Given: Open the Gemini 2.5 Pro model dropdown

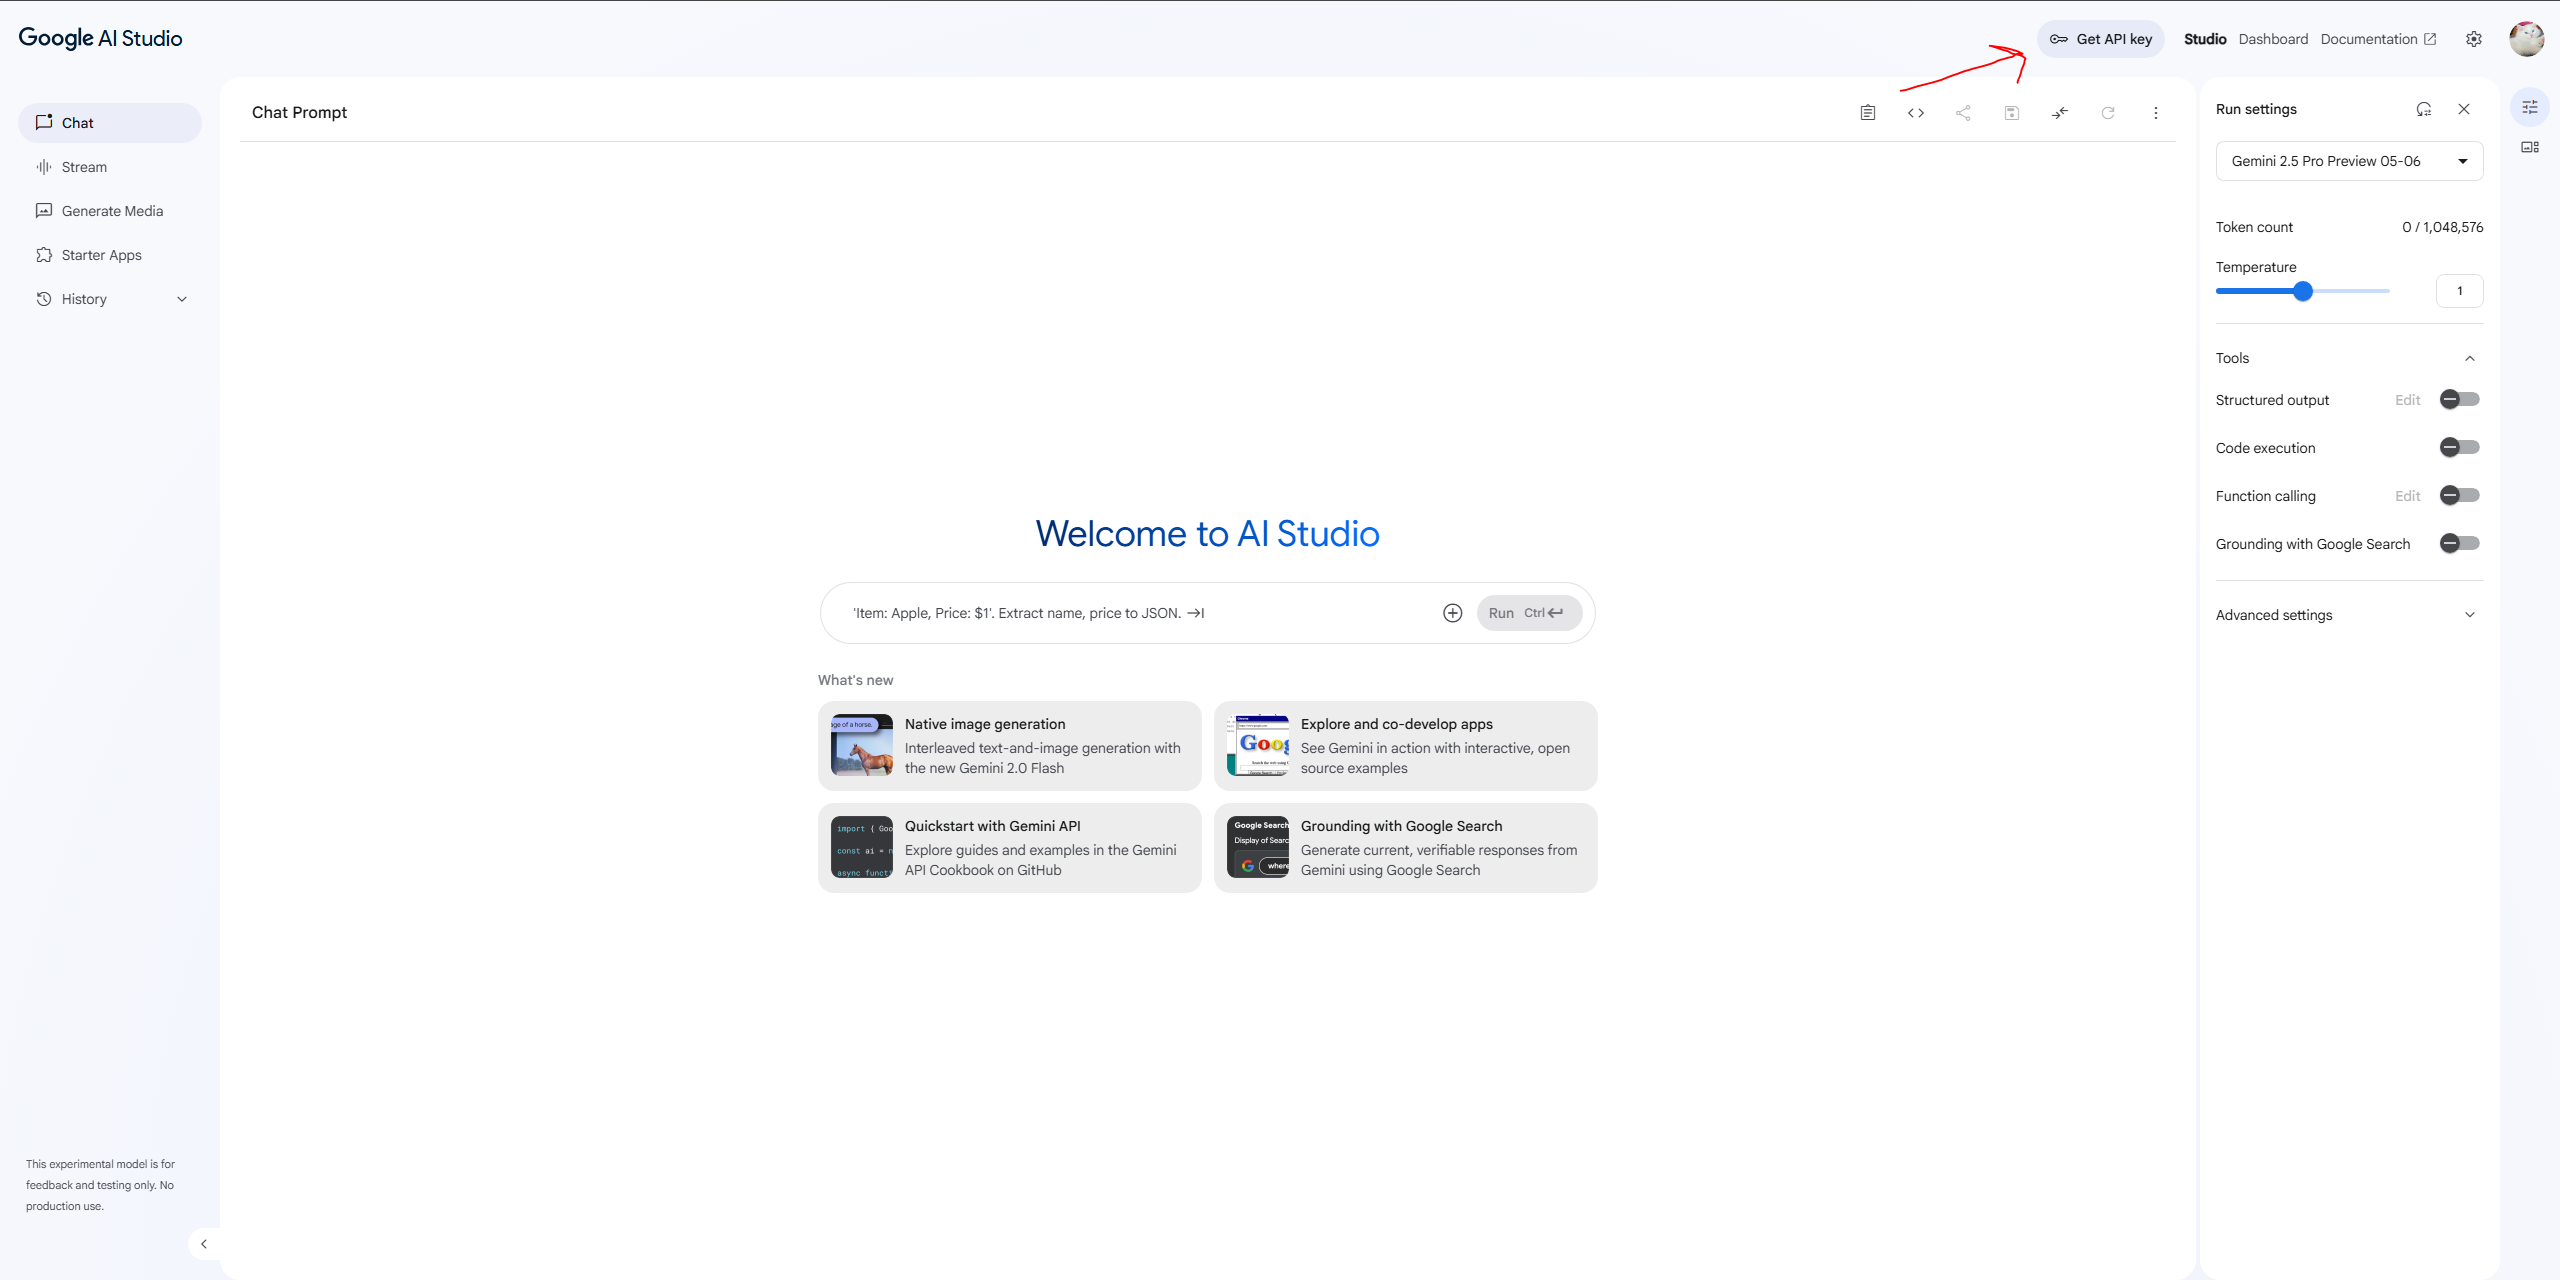Looking at the screenshot, I should (2349, 161).
